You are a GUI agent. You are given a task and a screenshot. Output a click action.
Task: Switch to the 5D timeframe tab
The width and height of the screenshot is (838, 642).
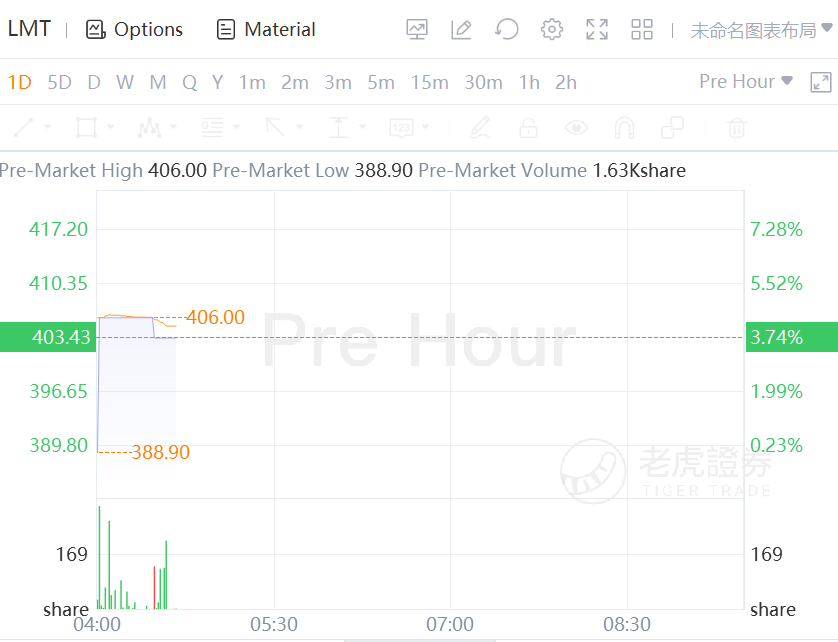point(60,82)
